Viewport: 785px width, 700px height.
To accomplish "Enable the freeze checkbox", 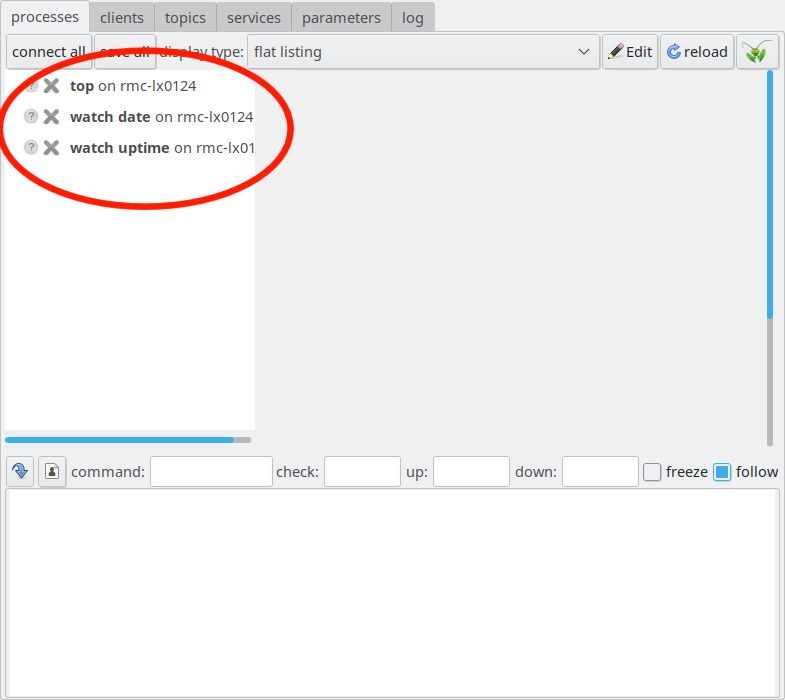I will click(652, 472).
